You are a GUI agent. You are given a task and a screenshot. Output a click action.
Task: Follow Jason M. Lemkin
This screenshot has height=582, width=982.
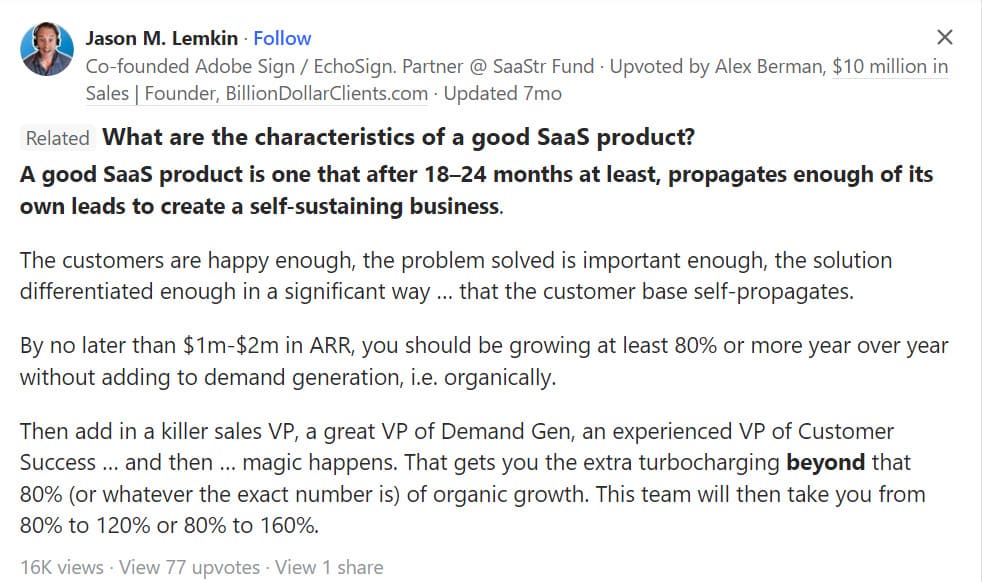click(x=282, y=38)
